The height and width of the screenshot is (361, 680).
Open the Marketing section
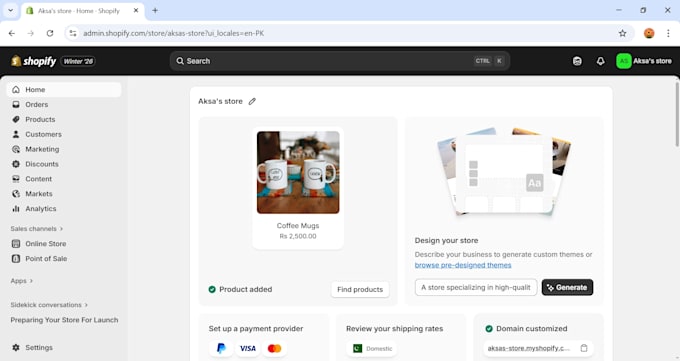[x=42, y=149]
